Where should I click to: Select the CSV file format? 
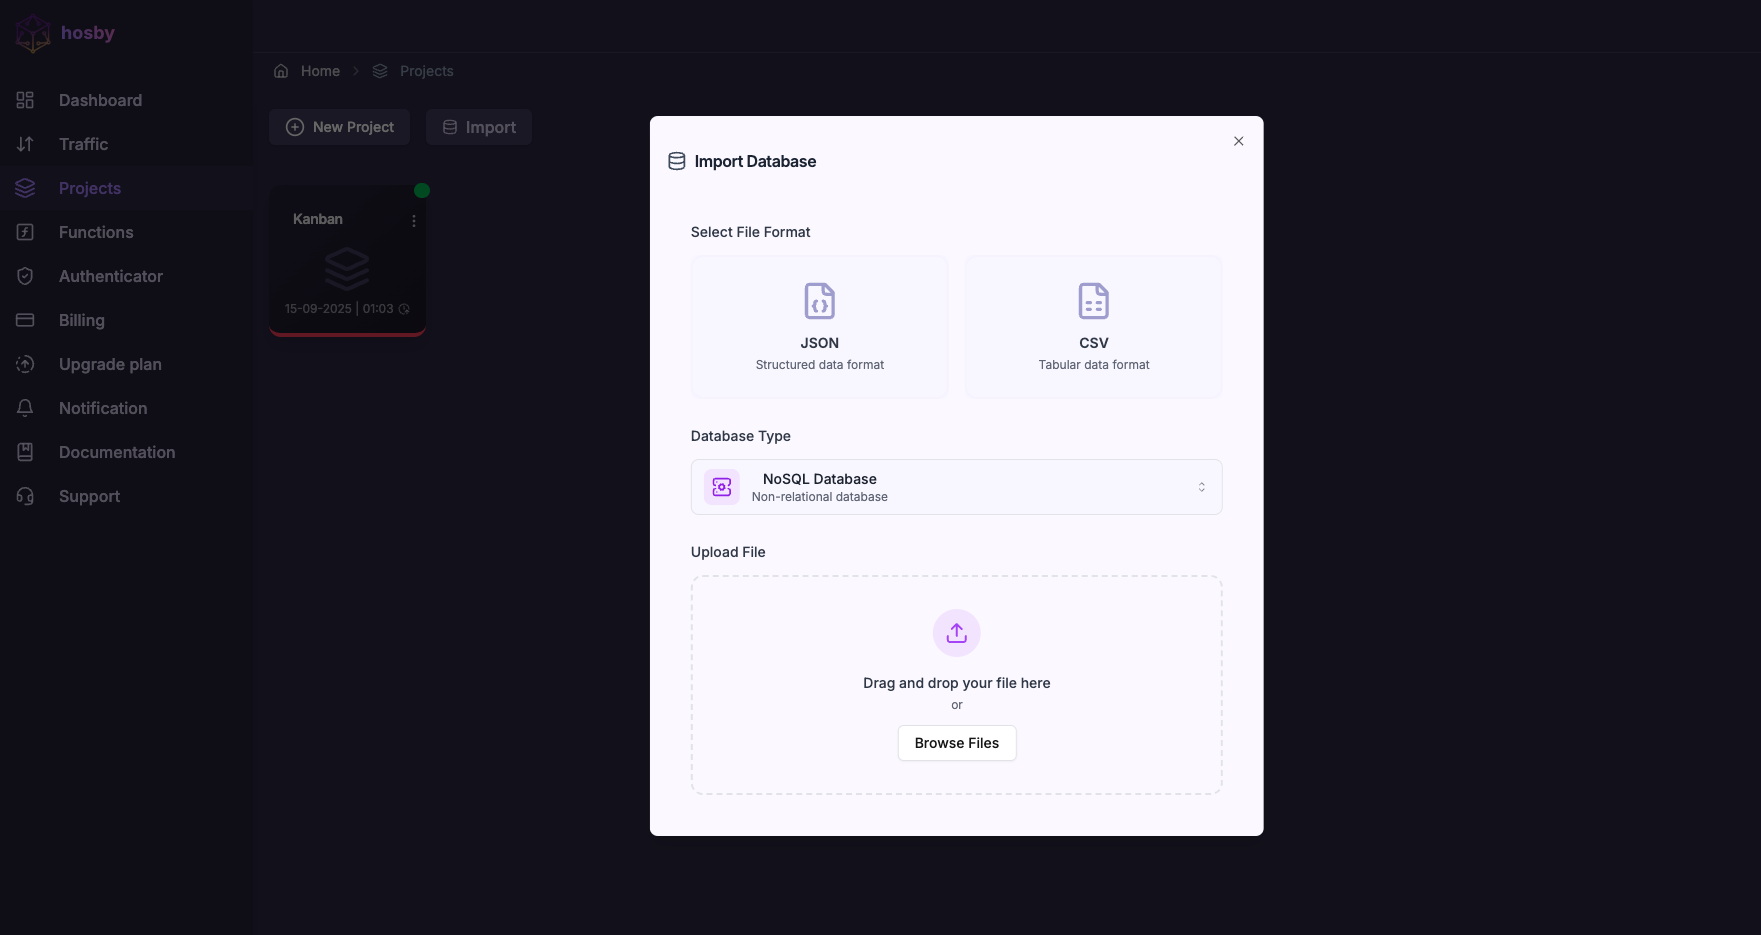1093,326
